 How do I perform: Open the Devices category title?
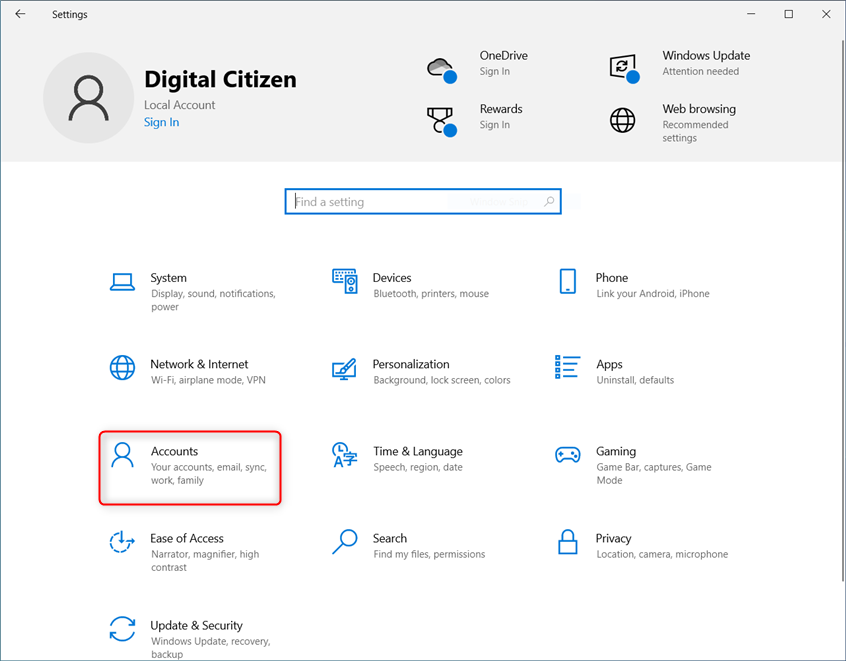pyautogui.click(x=392, y=278)
